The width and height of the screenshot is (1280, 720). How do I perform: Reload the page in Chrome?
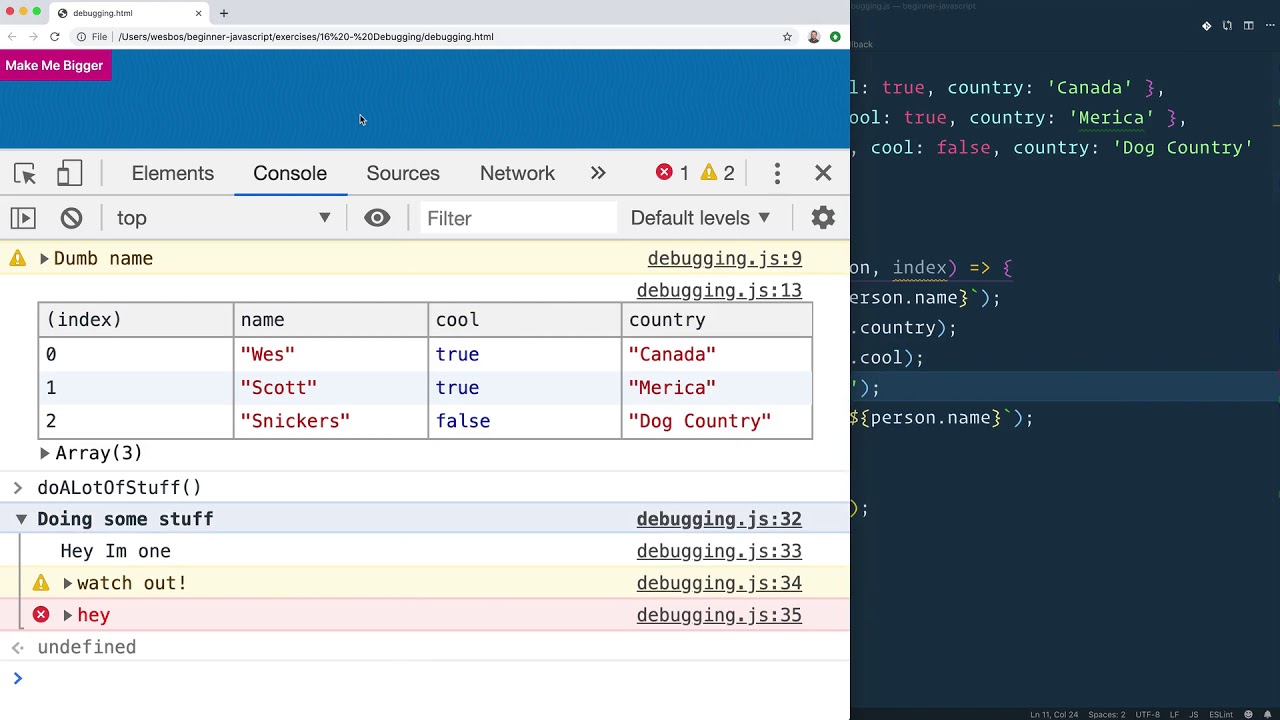(x=55, y=37)
